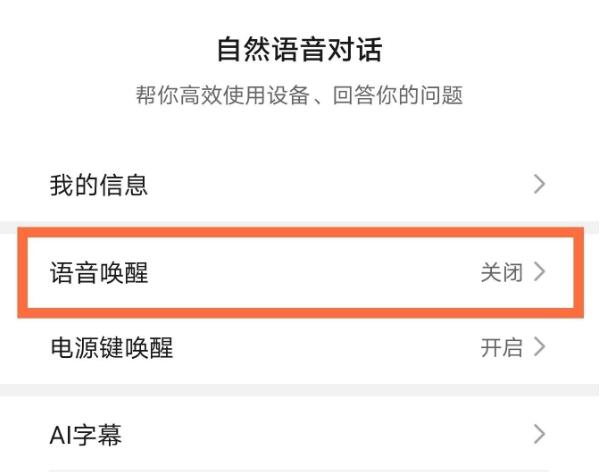Select the AI字幕 label text
The height and width of the screenshot is (476, 600).
pyautogui.click(x=86, y=435)
